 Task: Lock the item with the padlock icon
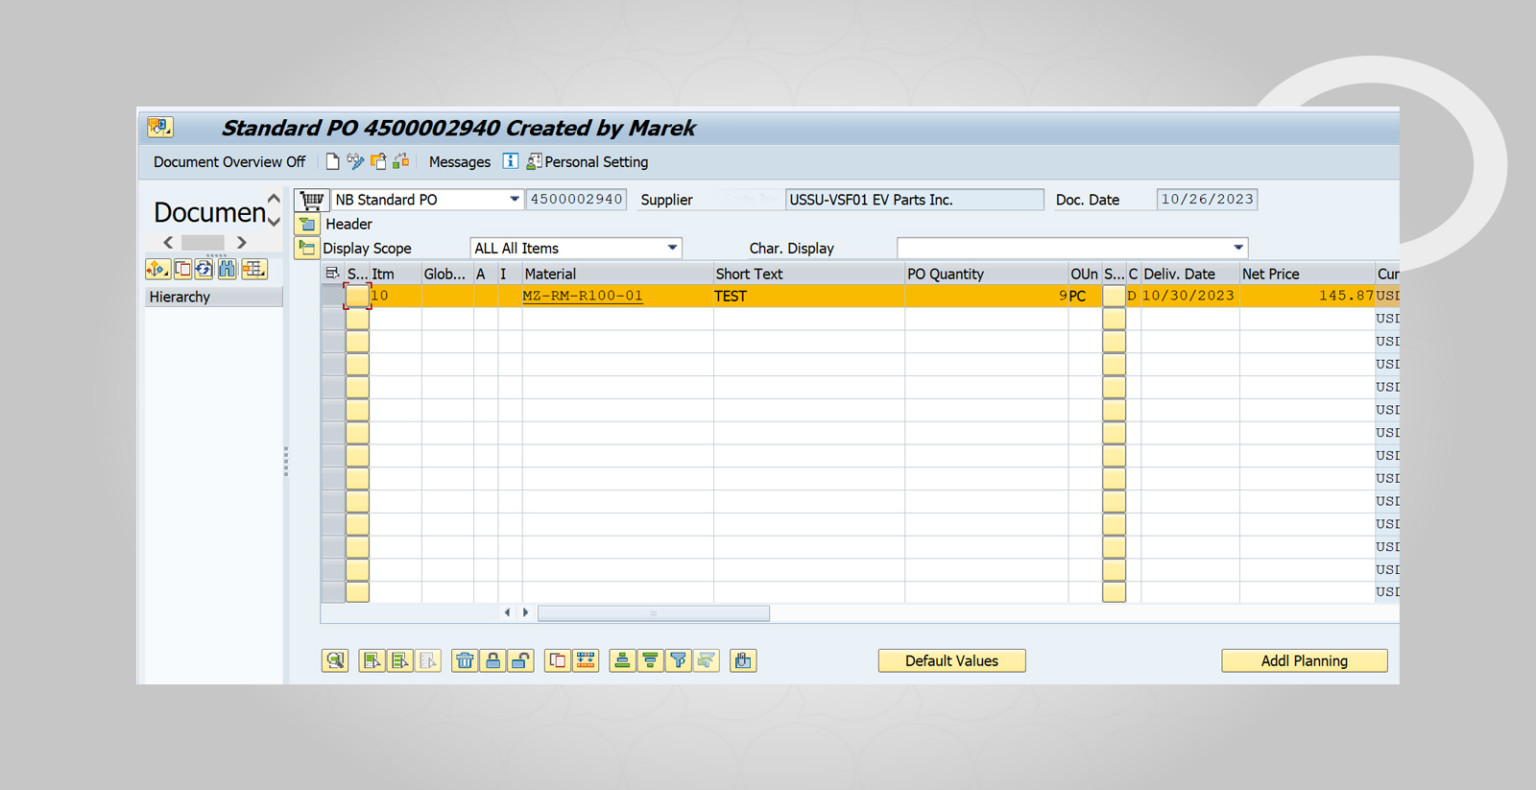tap(493, 660)
